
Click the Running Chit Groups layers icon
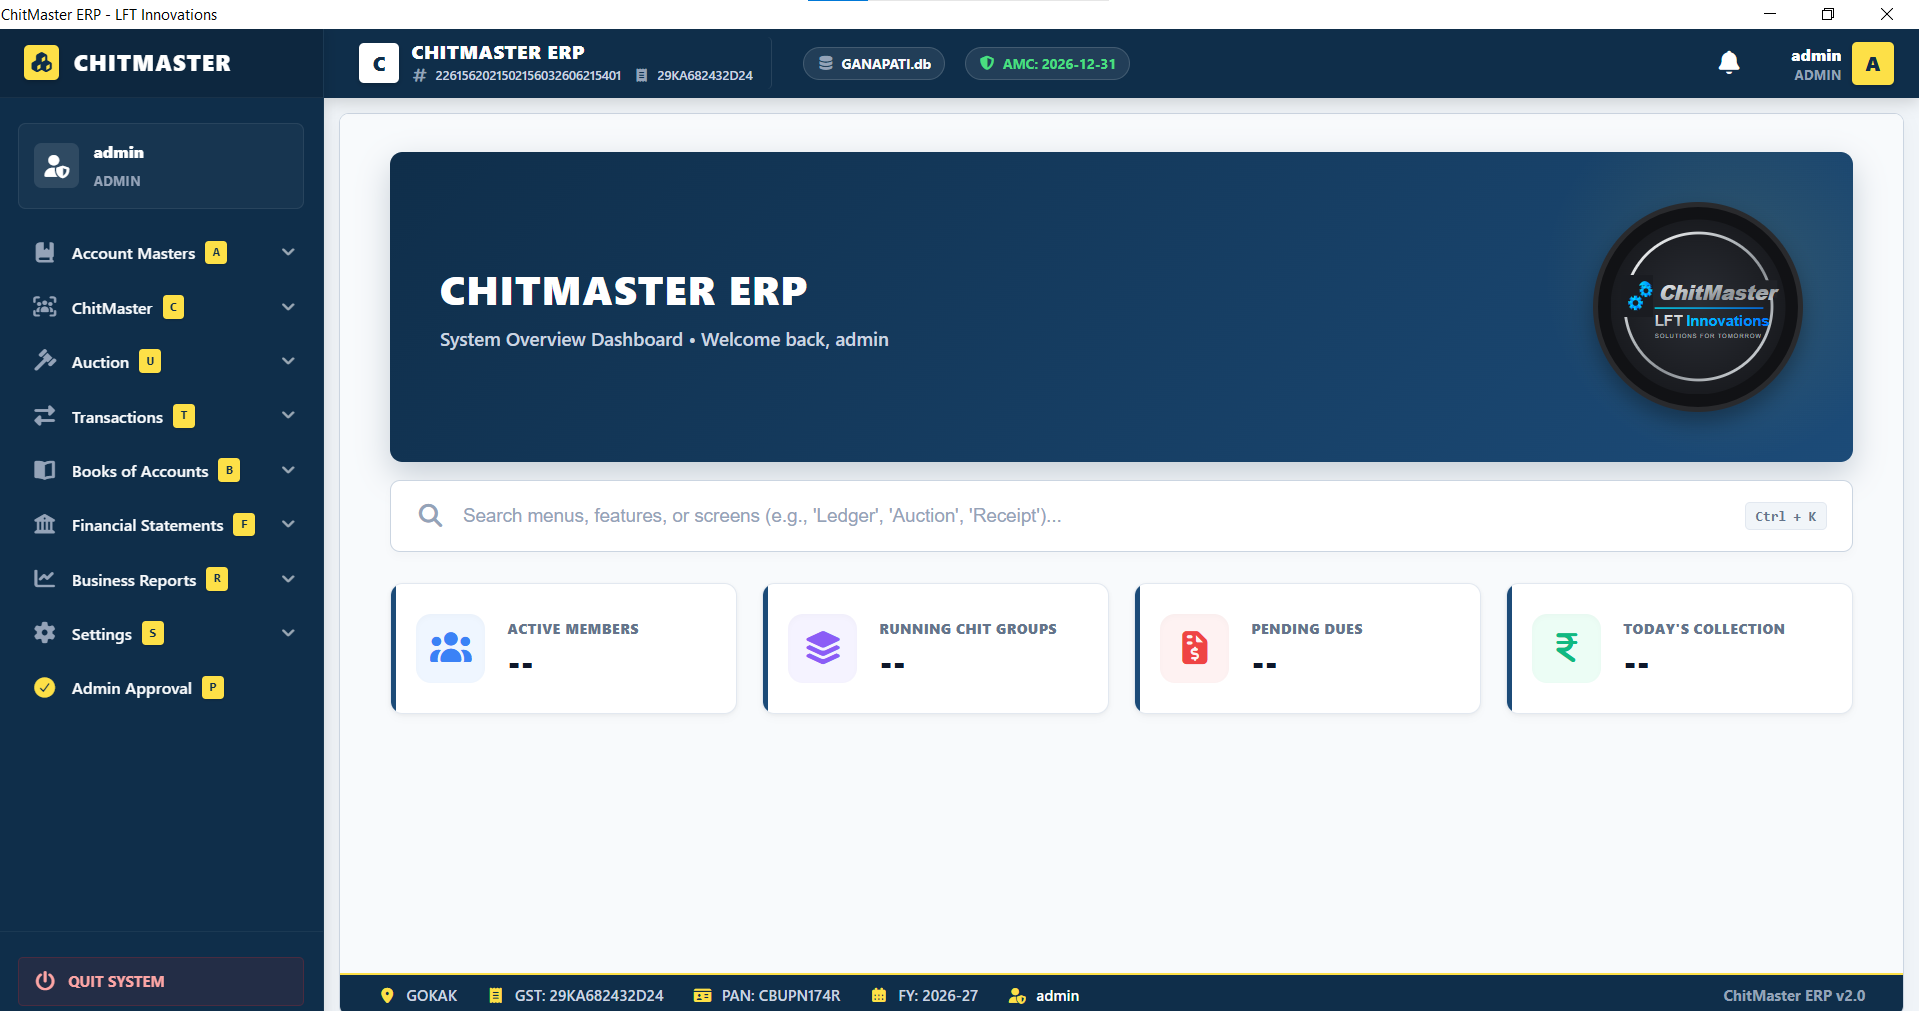[823, 648]
